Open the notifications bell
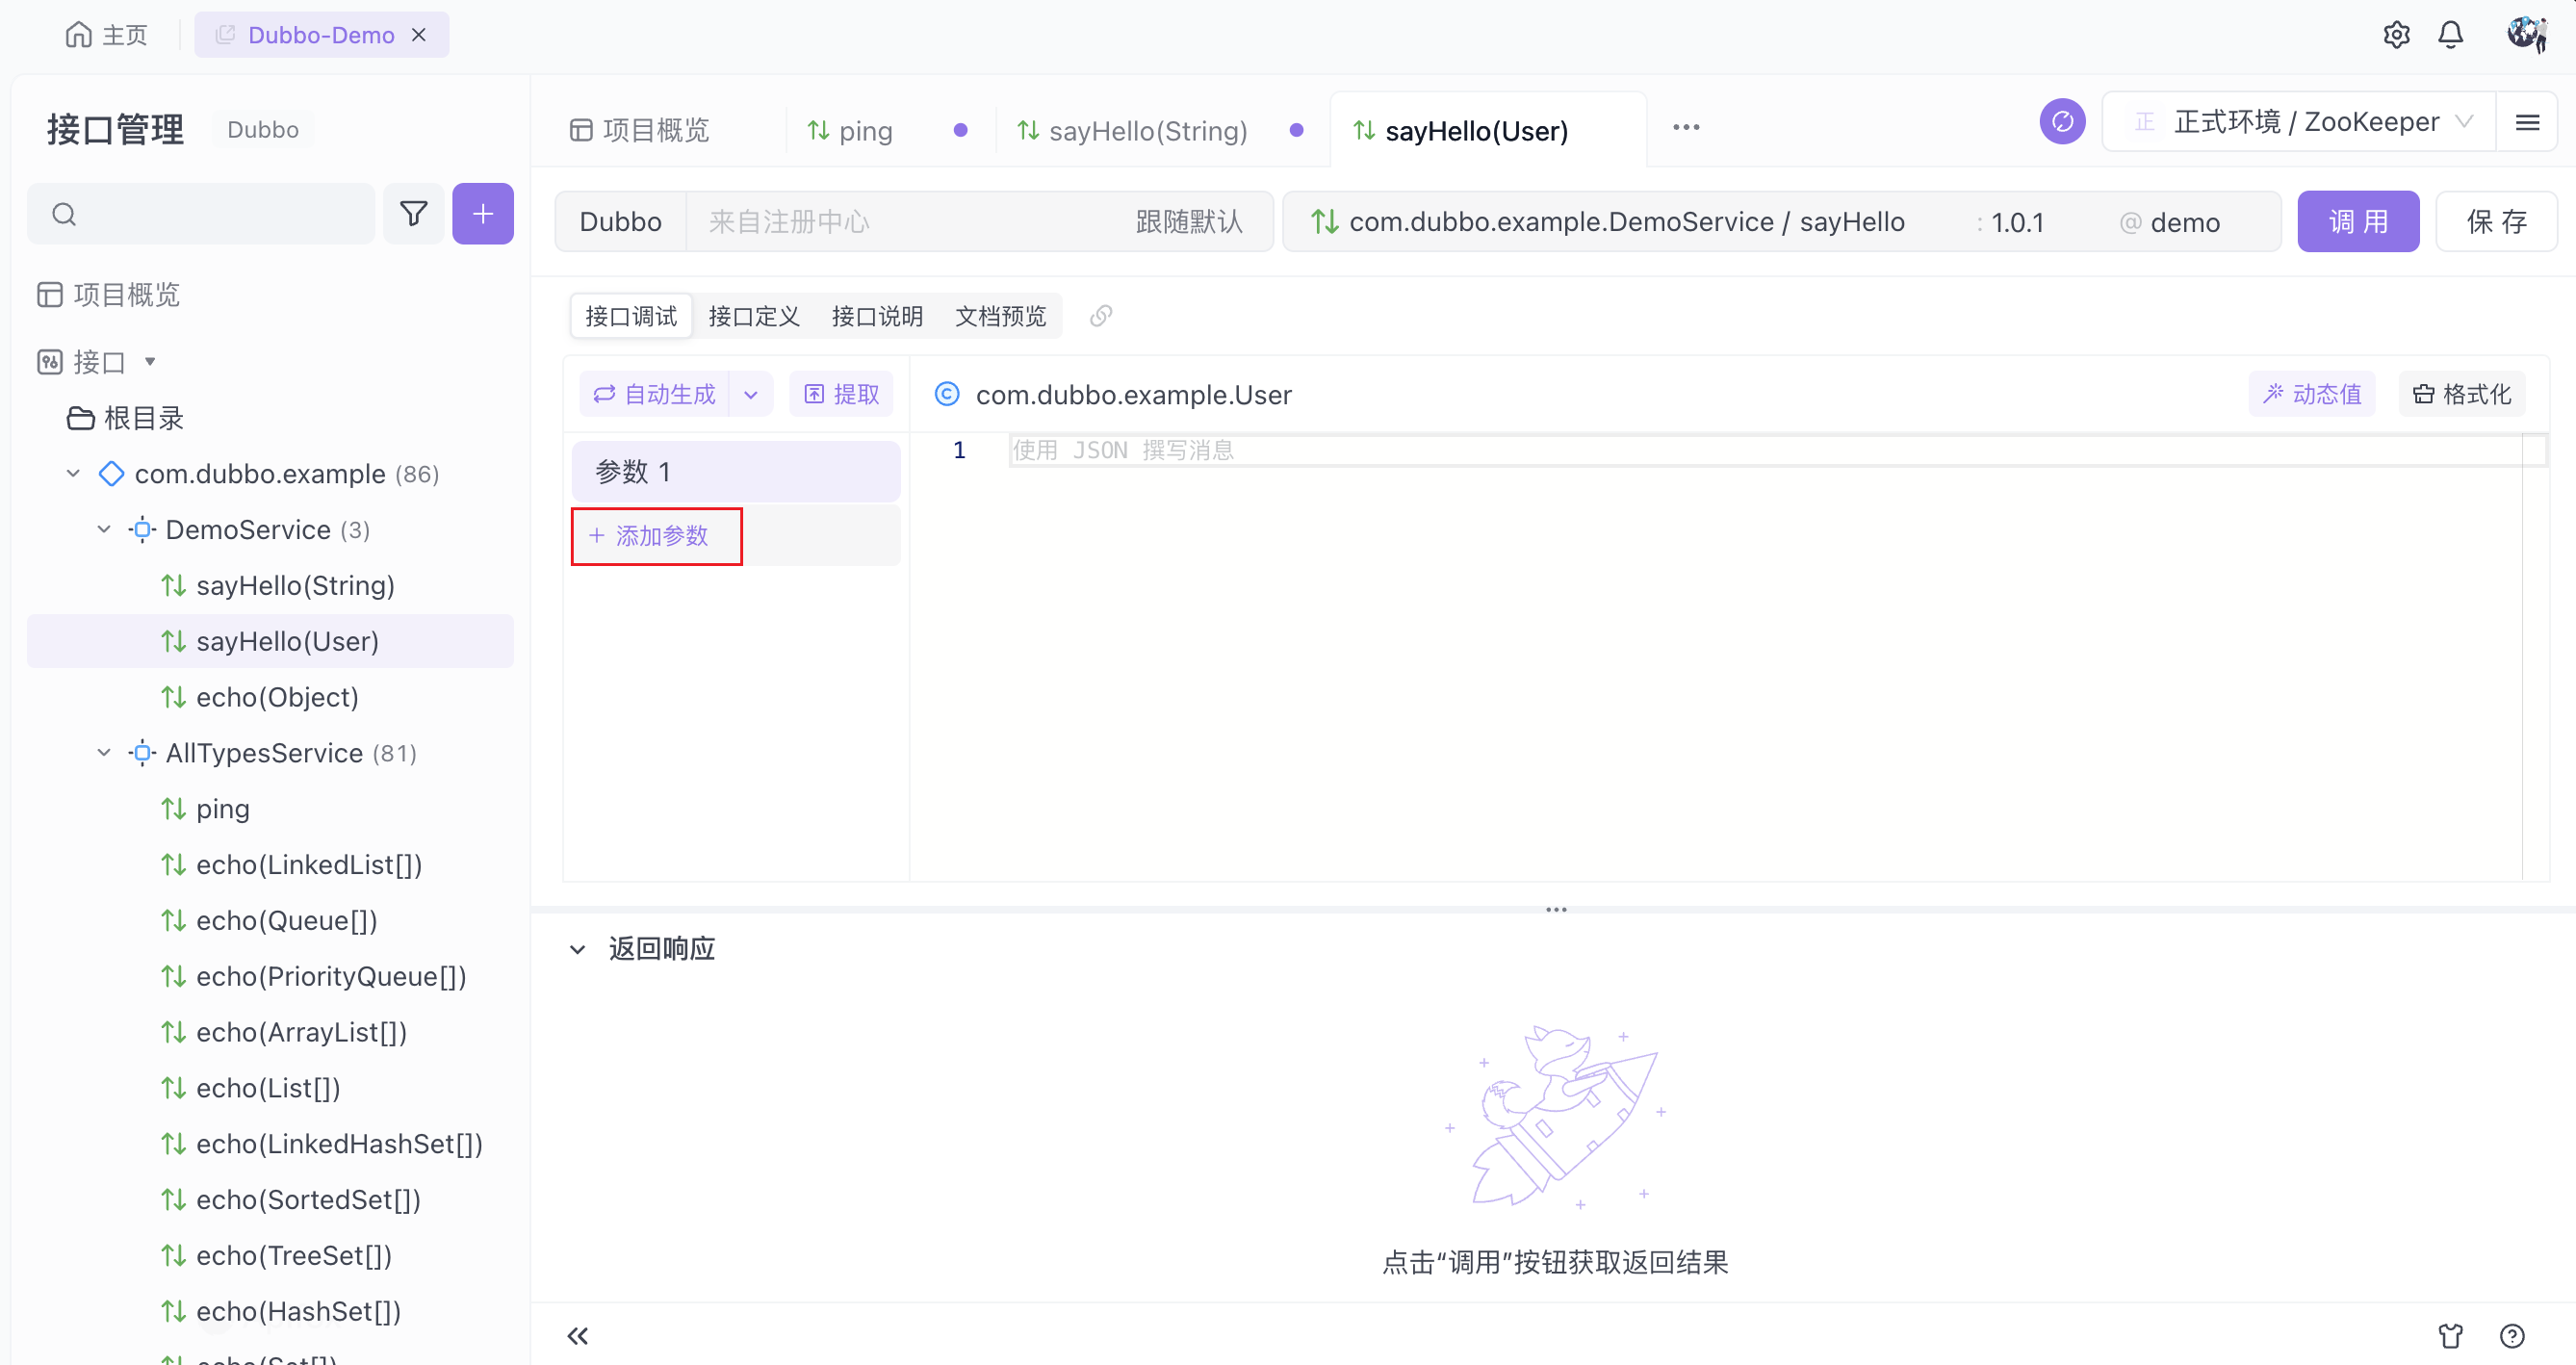 [2451, 35]
